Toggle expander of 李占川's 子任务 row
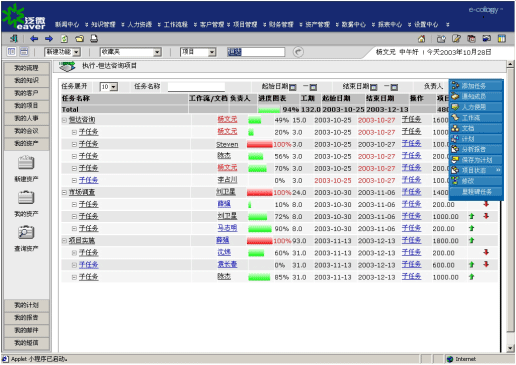516x365 pixels. tap(74, 180)
